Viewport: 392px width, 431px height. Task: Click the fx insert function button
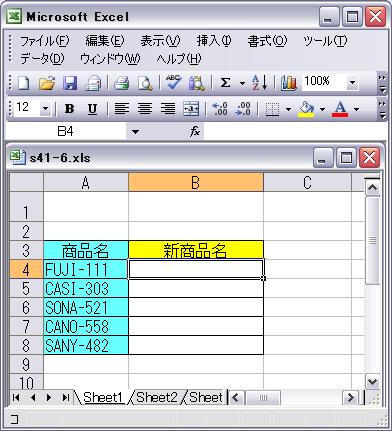coord(195,132)
